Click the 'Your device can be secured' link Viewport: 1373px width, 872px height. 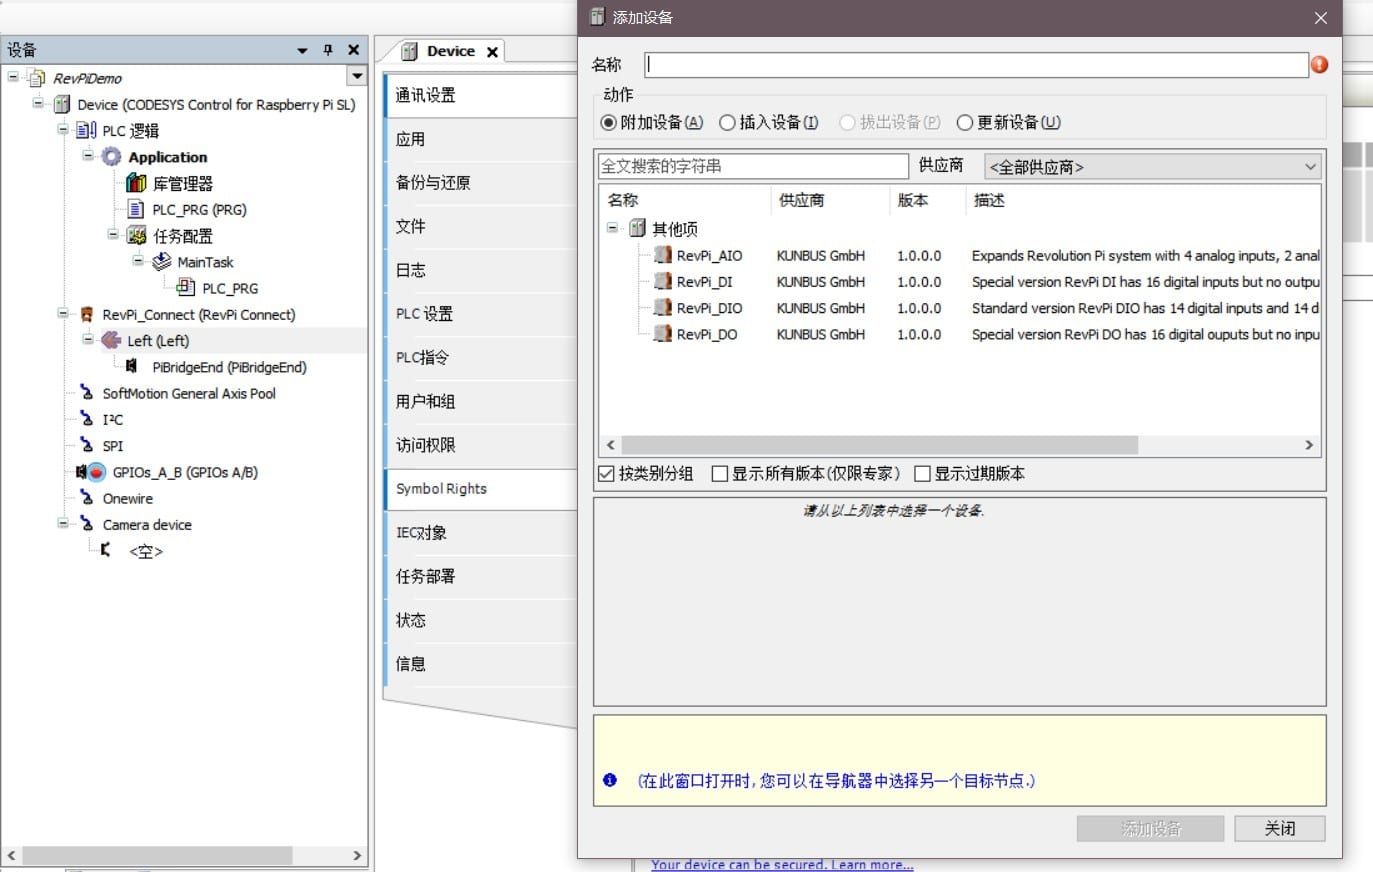[781, 865]
